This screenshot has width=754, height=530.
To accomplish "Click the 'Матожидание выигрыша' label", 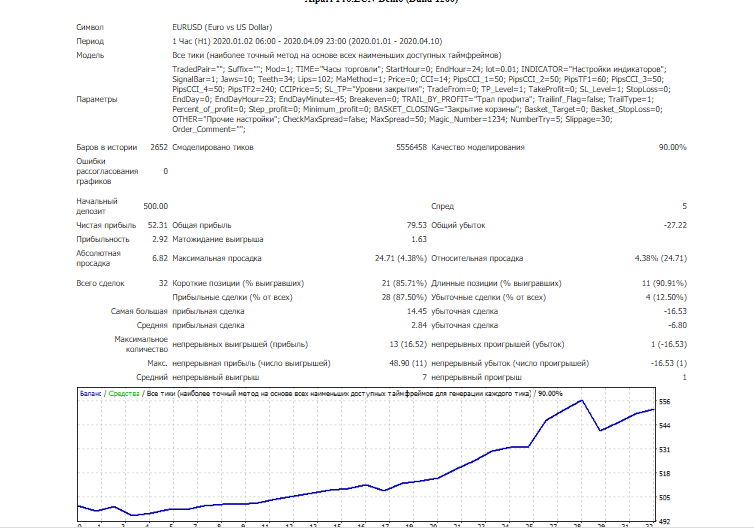I will click(217, 239).
